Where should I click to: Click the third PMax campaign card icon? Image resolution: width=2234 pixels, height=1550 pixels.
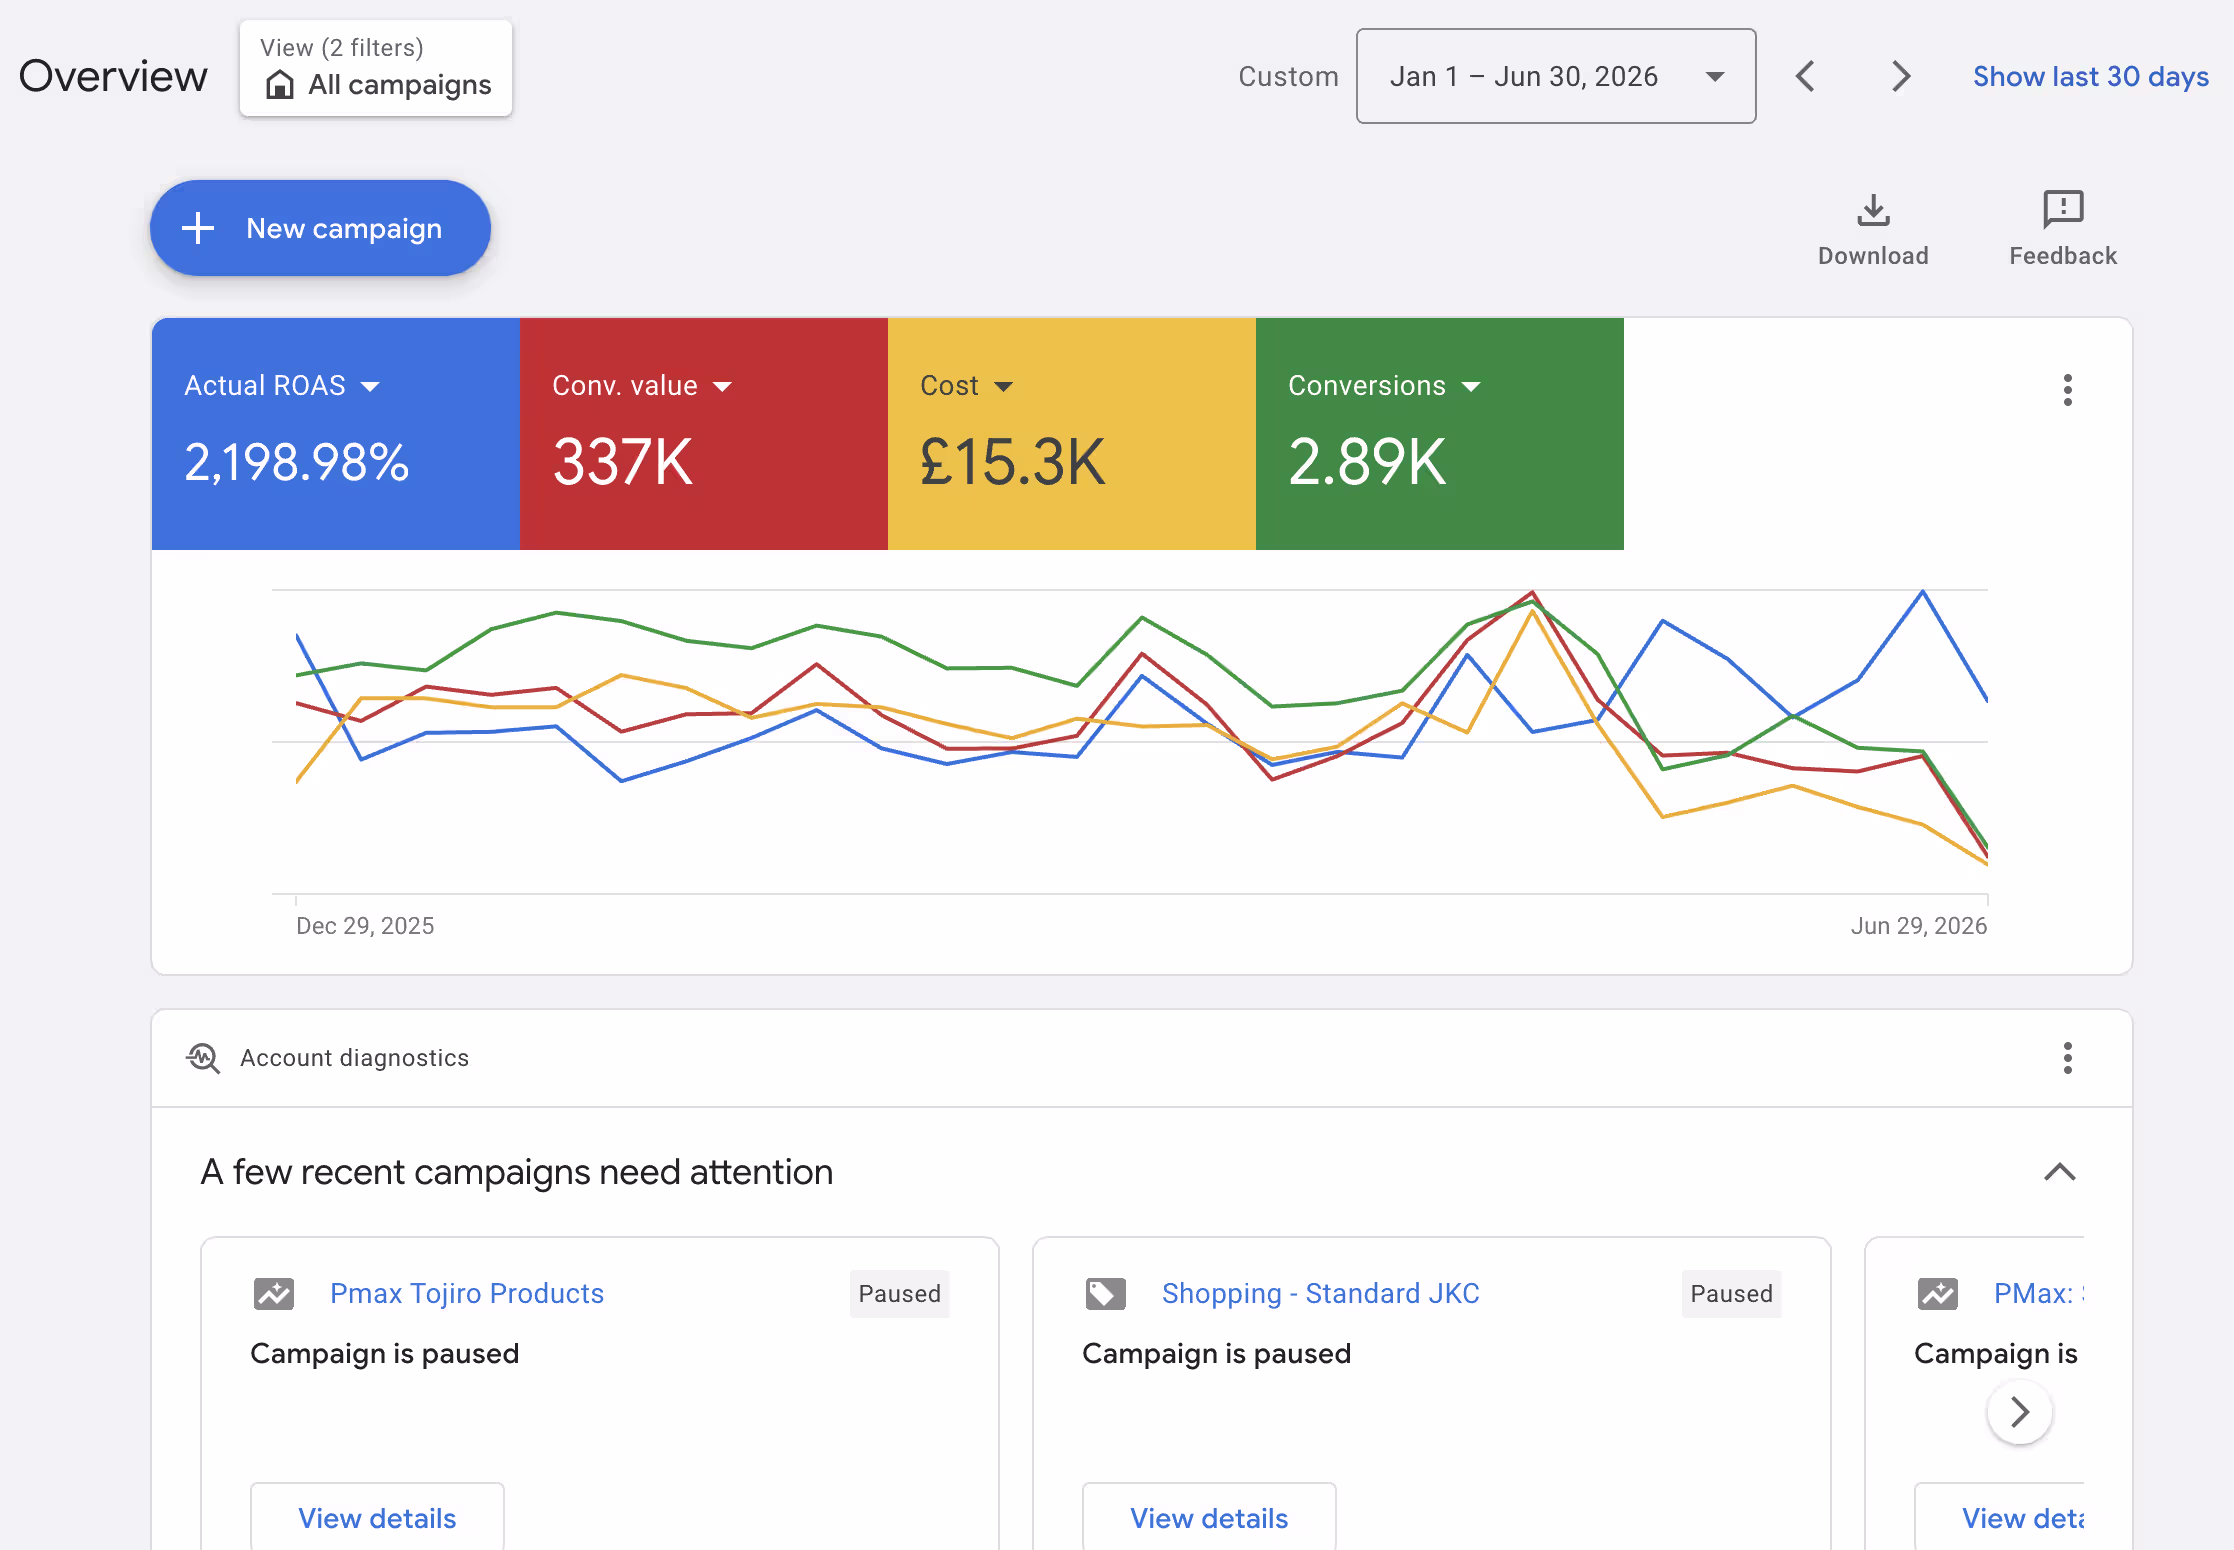1937,1293
